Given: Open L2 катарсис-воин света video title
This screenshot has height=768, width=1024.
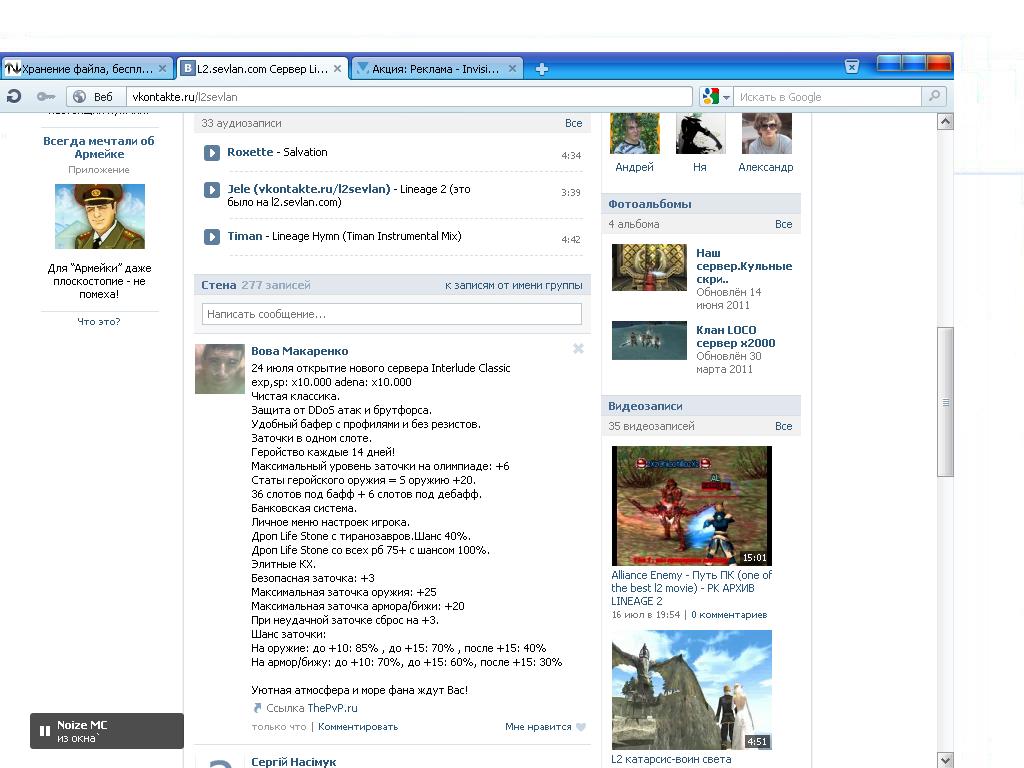Looking at the screenshot, I should pos(671,760).
